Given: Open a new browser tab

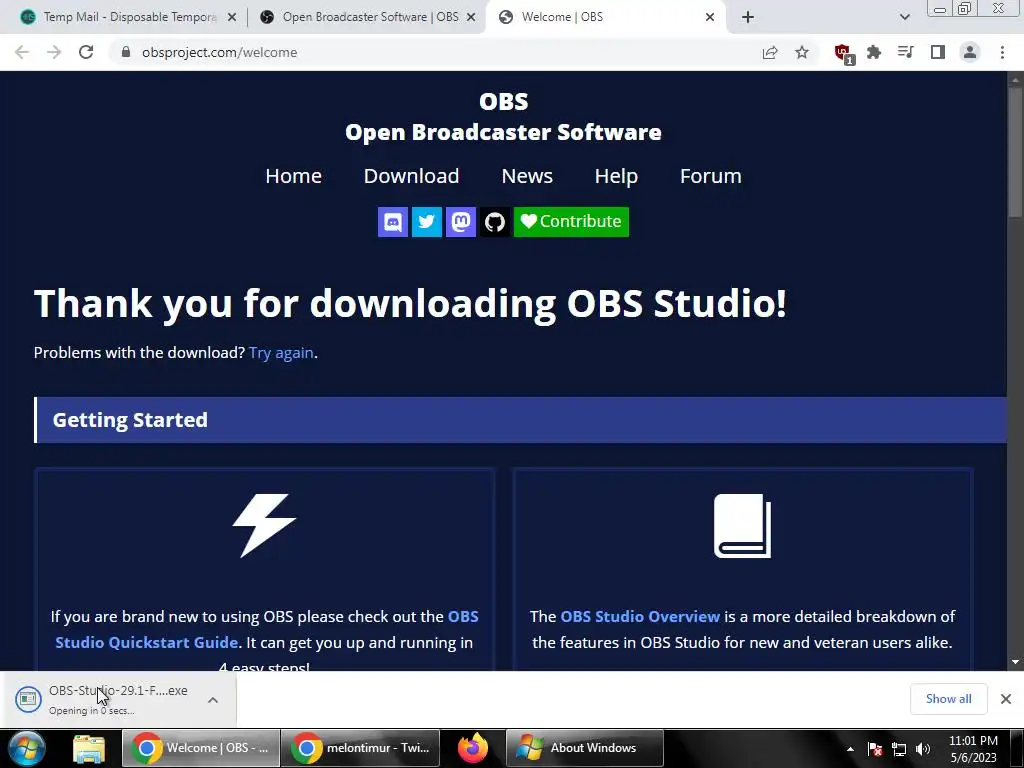Looking at the screenshot, I should [x=748, y=17].
